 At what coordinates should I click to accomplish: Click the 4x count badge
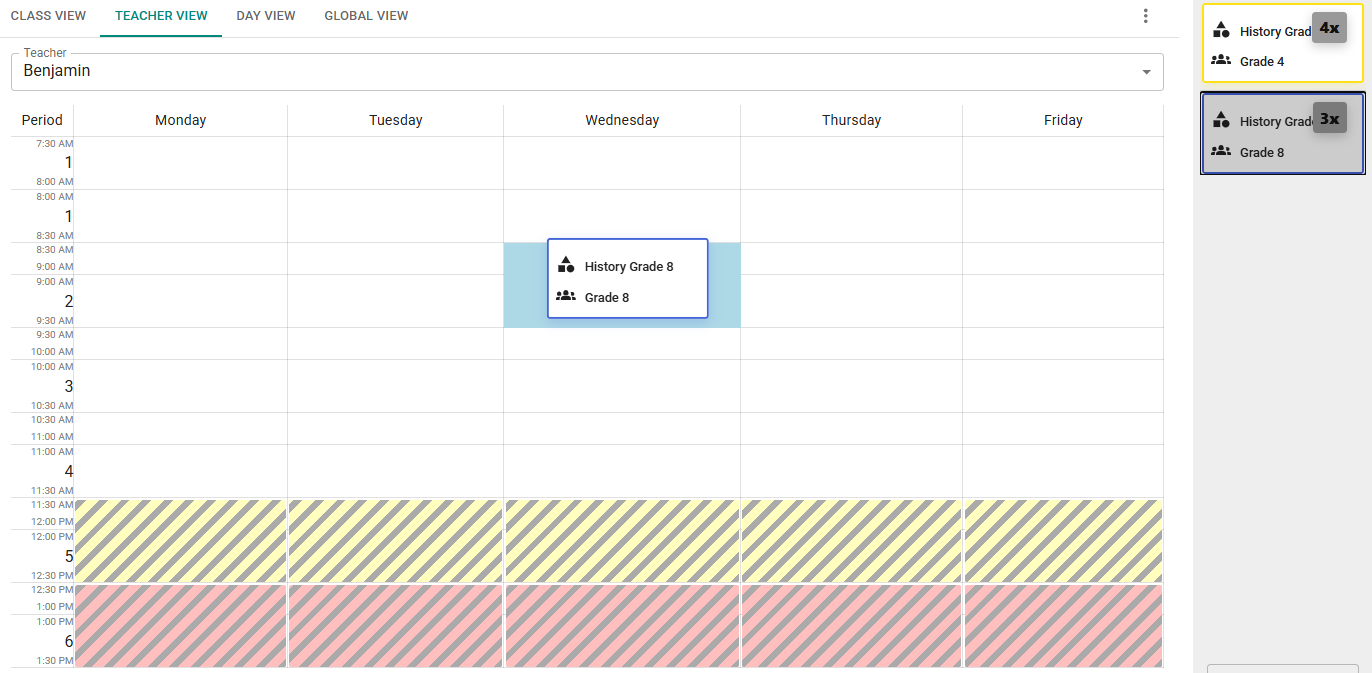coord(1329,28)
